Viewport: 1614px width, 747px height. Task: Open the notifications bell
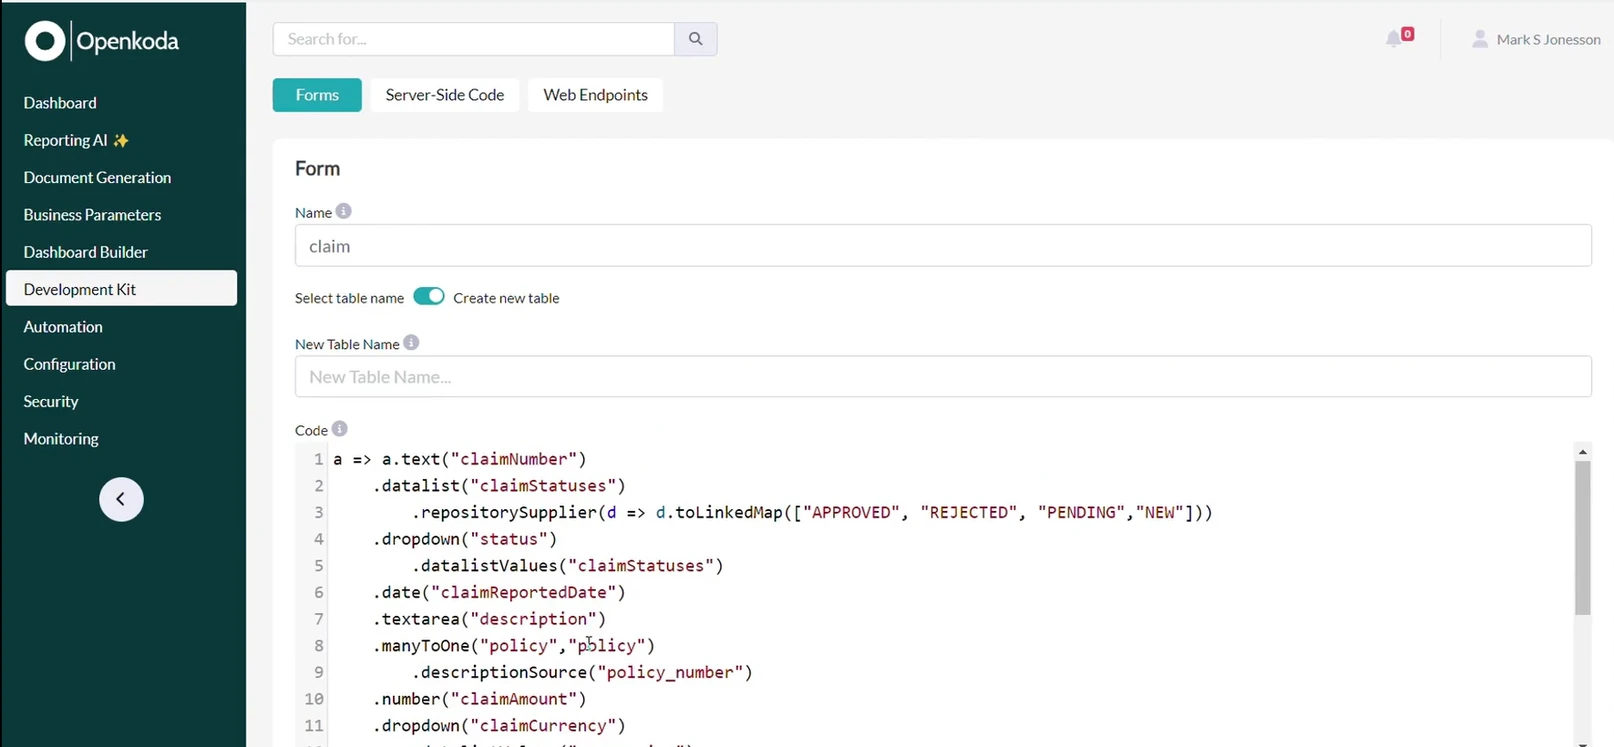click(x=1394, y=39)
